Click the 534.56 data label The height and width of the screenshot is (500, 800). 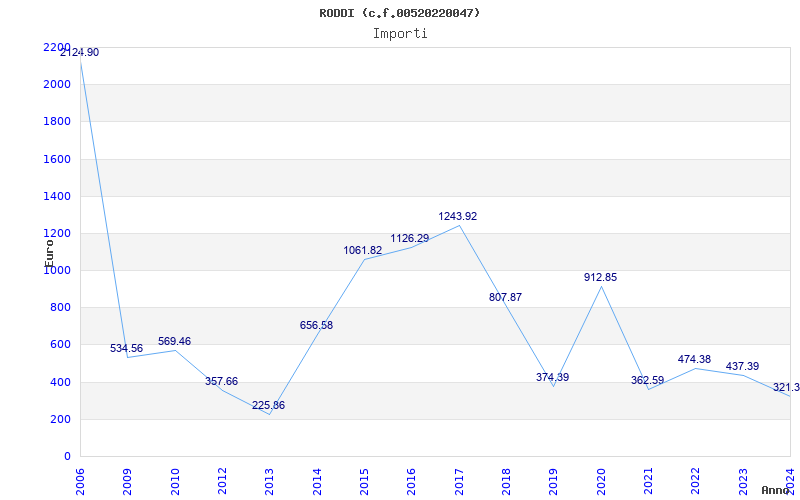pyautogui.click(x=127, y=348)
